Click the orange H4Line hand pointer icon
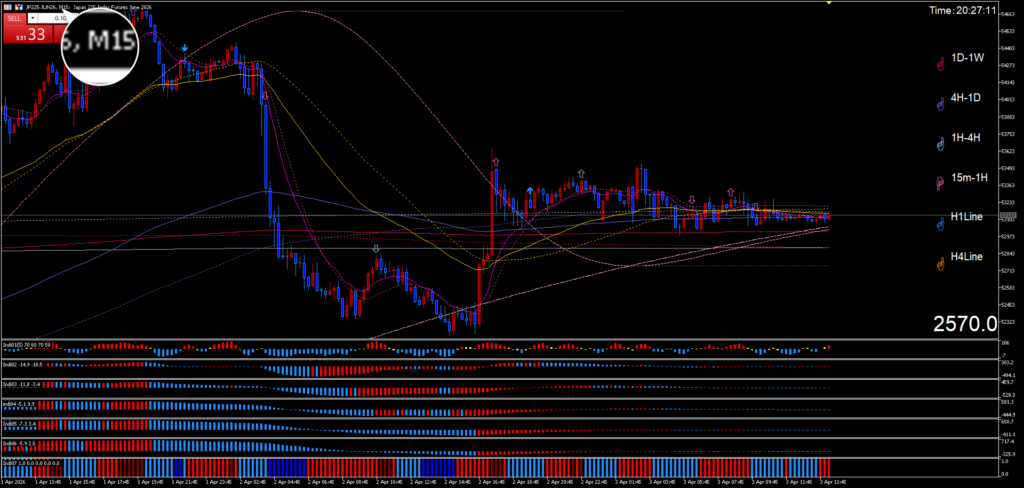Screen dimensions: 1024x488 (939, 264)
